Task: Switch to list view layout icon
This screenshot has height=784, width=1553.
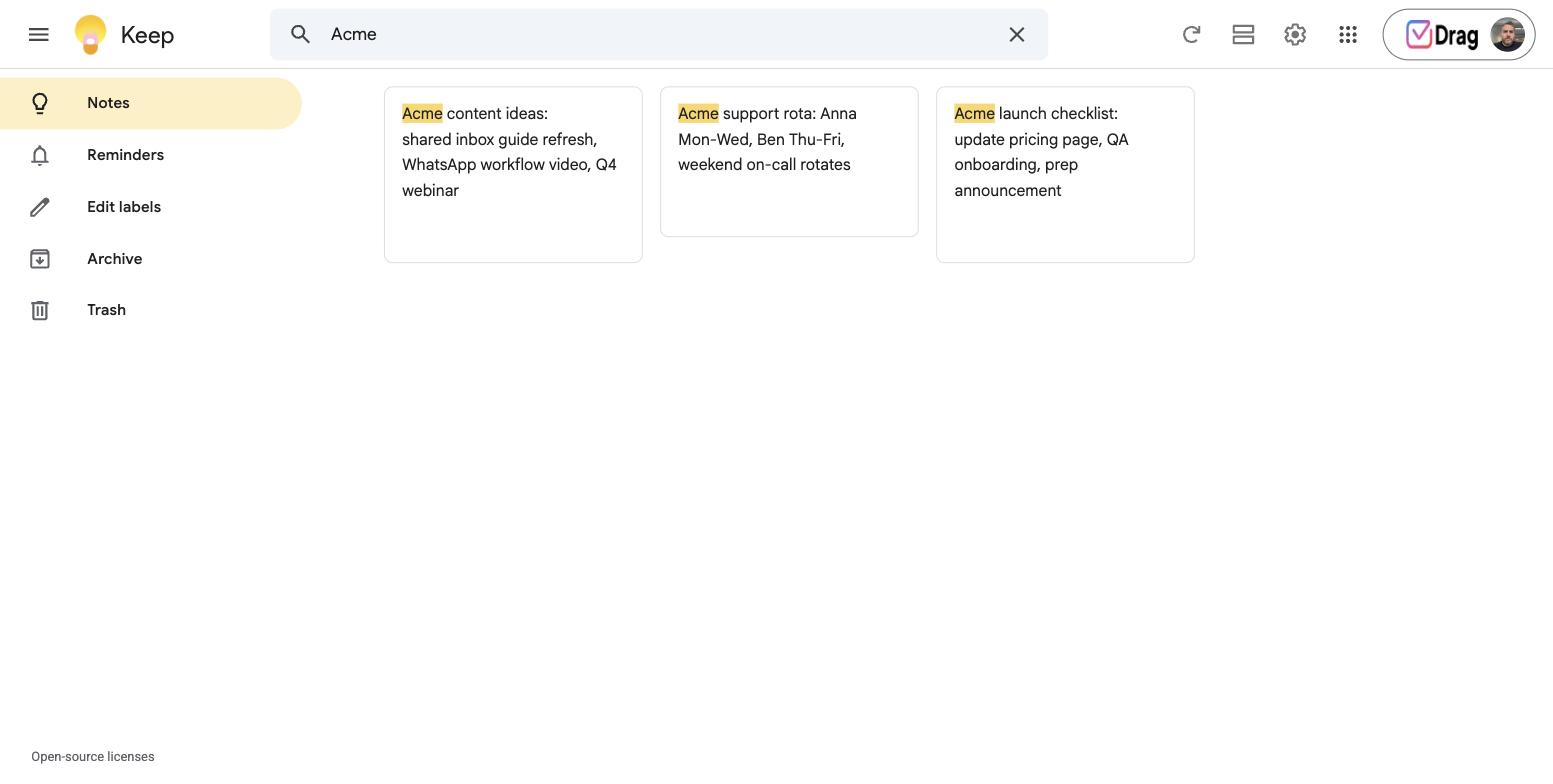Action: click(x=1243, y=34)
